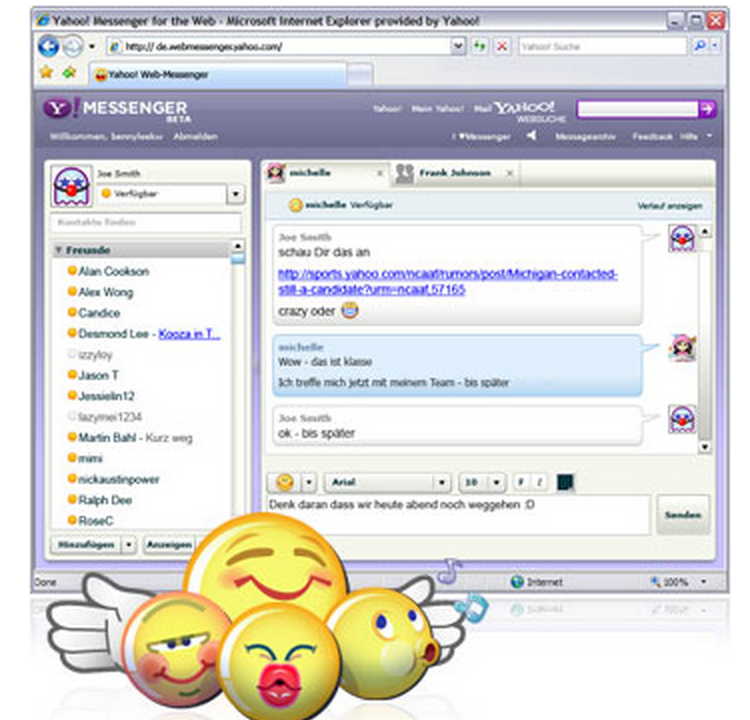Toggle italic text formatting

(539, 482)
